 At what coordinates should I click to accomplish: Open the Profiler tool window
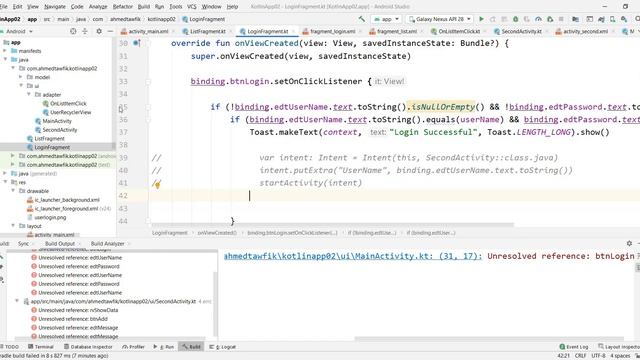point(133,347)
